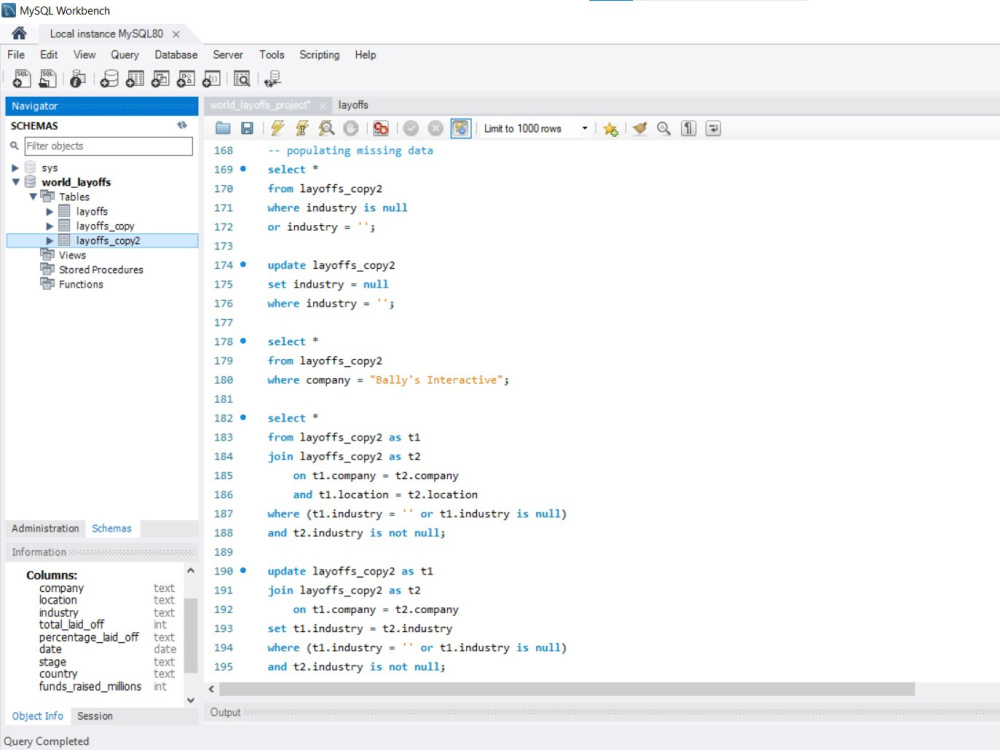Switch to the world_layoffs_project tab
This screenshot has height=750, width=1000.
tap(260, 105)
